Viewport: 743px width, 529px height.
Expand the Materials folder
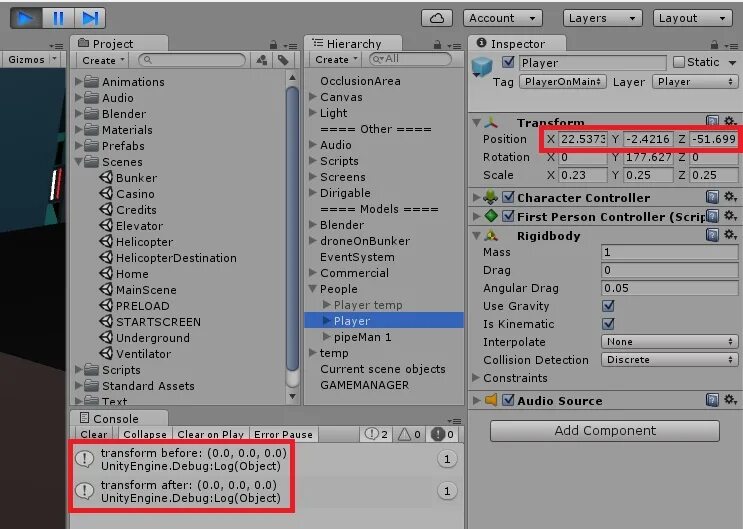79,129
